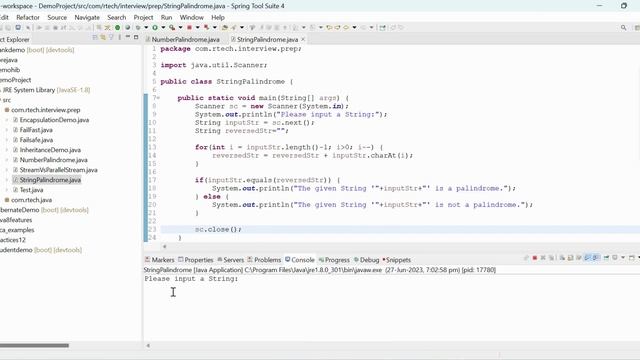Switch to the Snippets tab
This screenshot has width=640, height=360.
397,260
